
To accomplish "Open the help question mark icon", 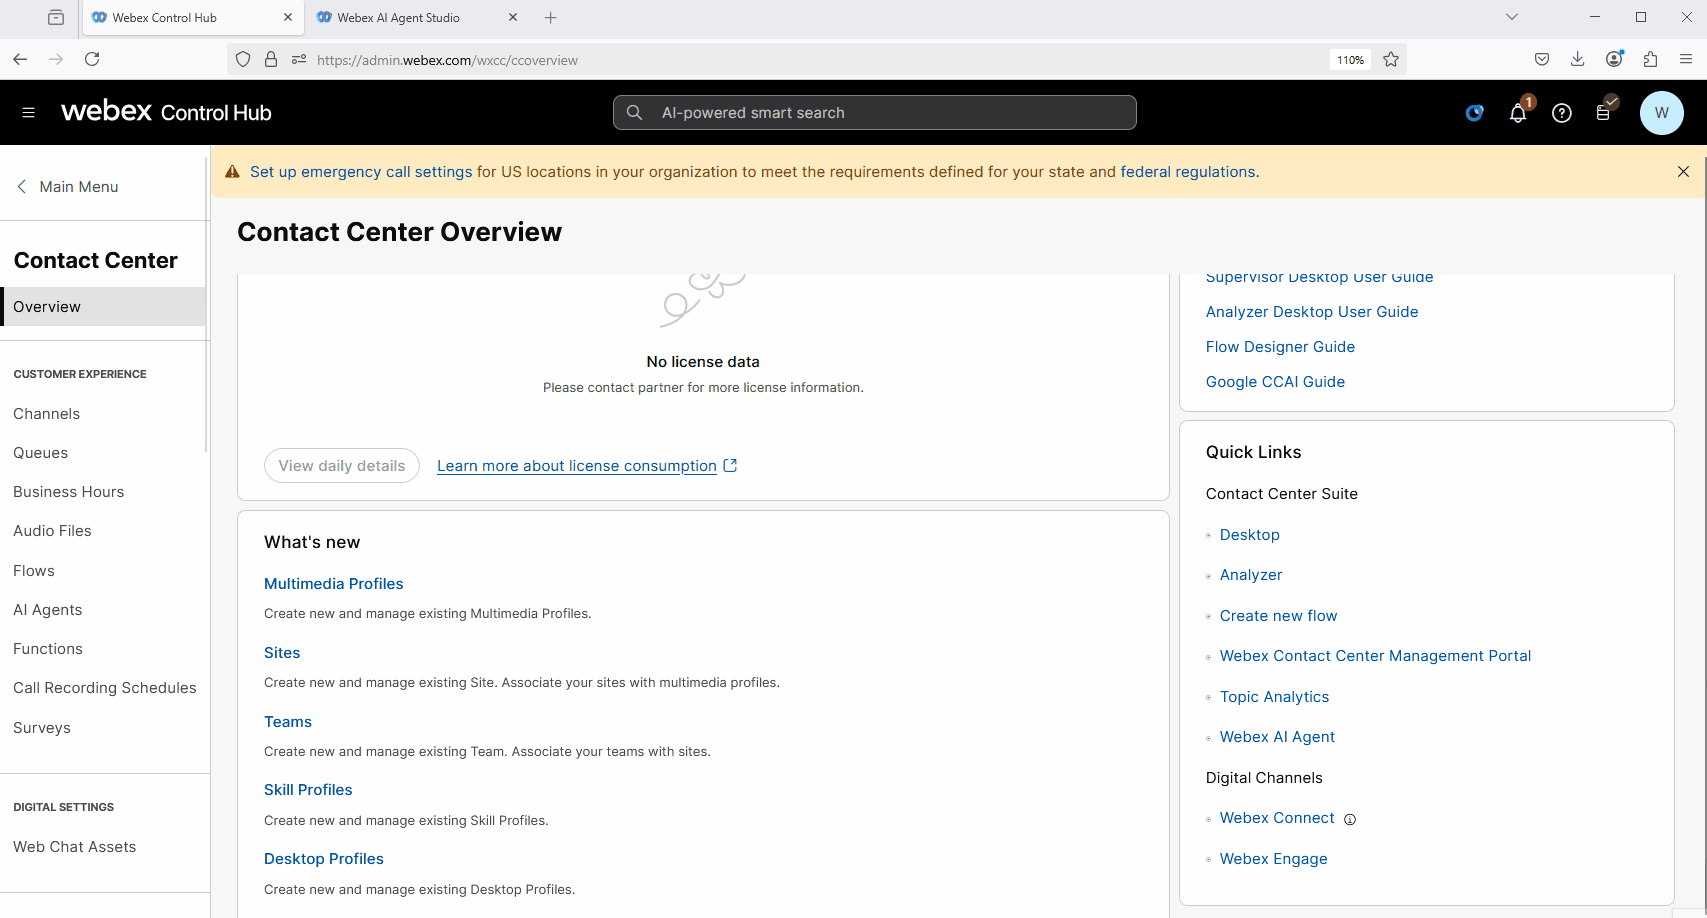I will (1561, 114).
